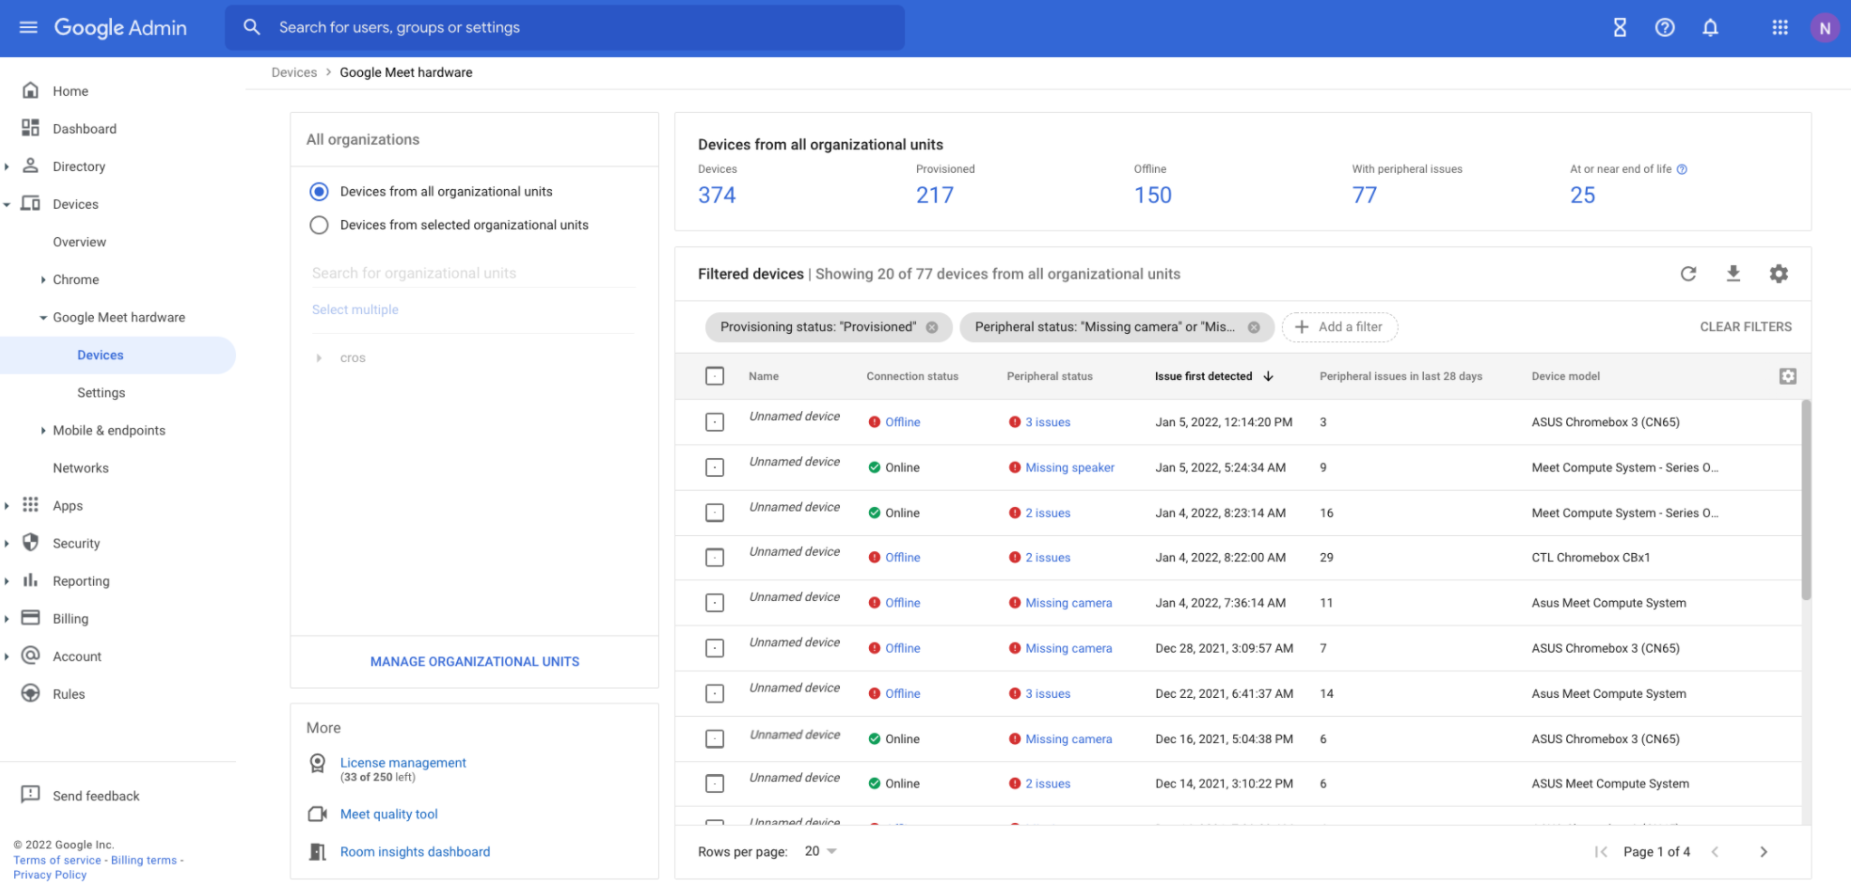The height and width of the screenshot is (887, 1851).
Task: Open the main hamburger menu
Action: tap(28, 27)
